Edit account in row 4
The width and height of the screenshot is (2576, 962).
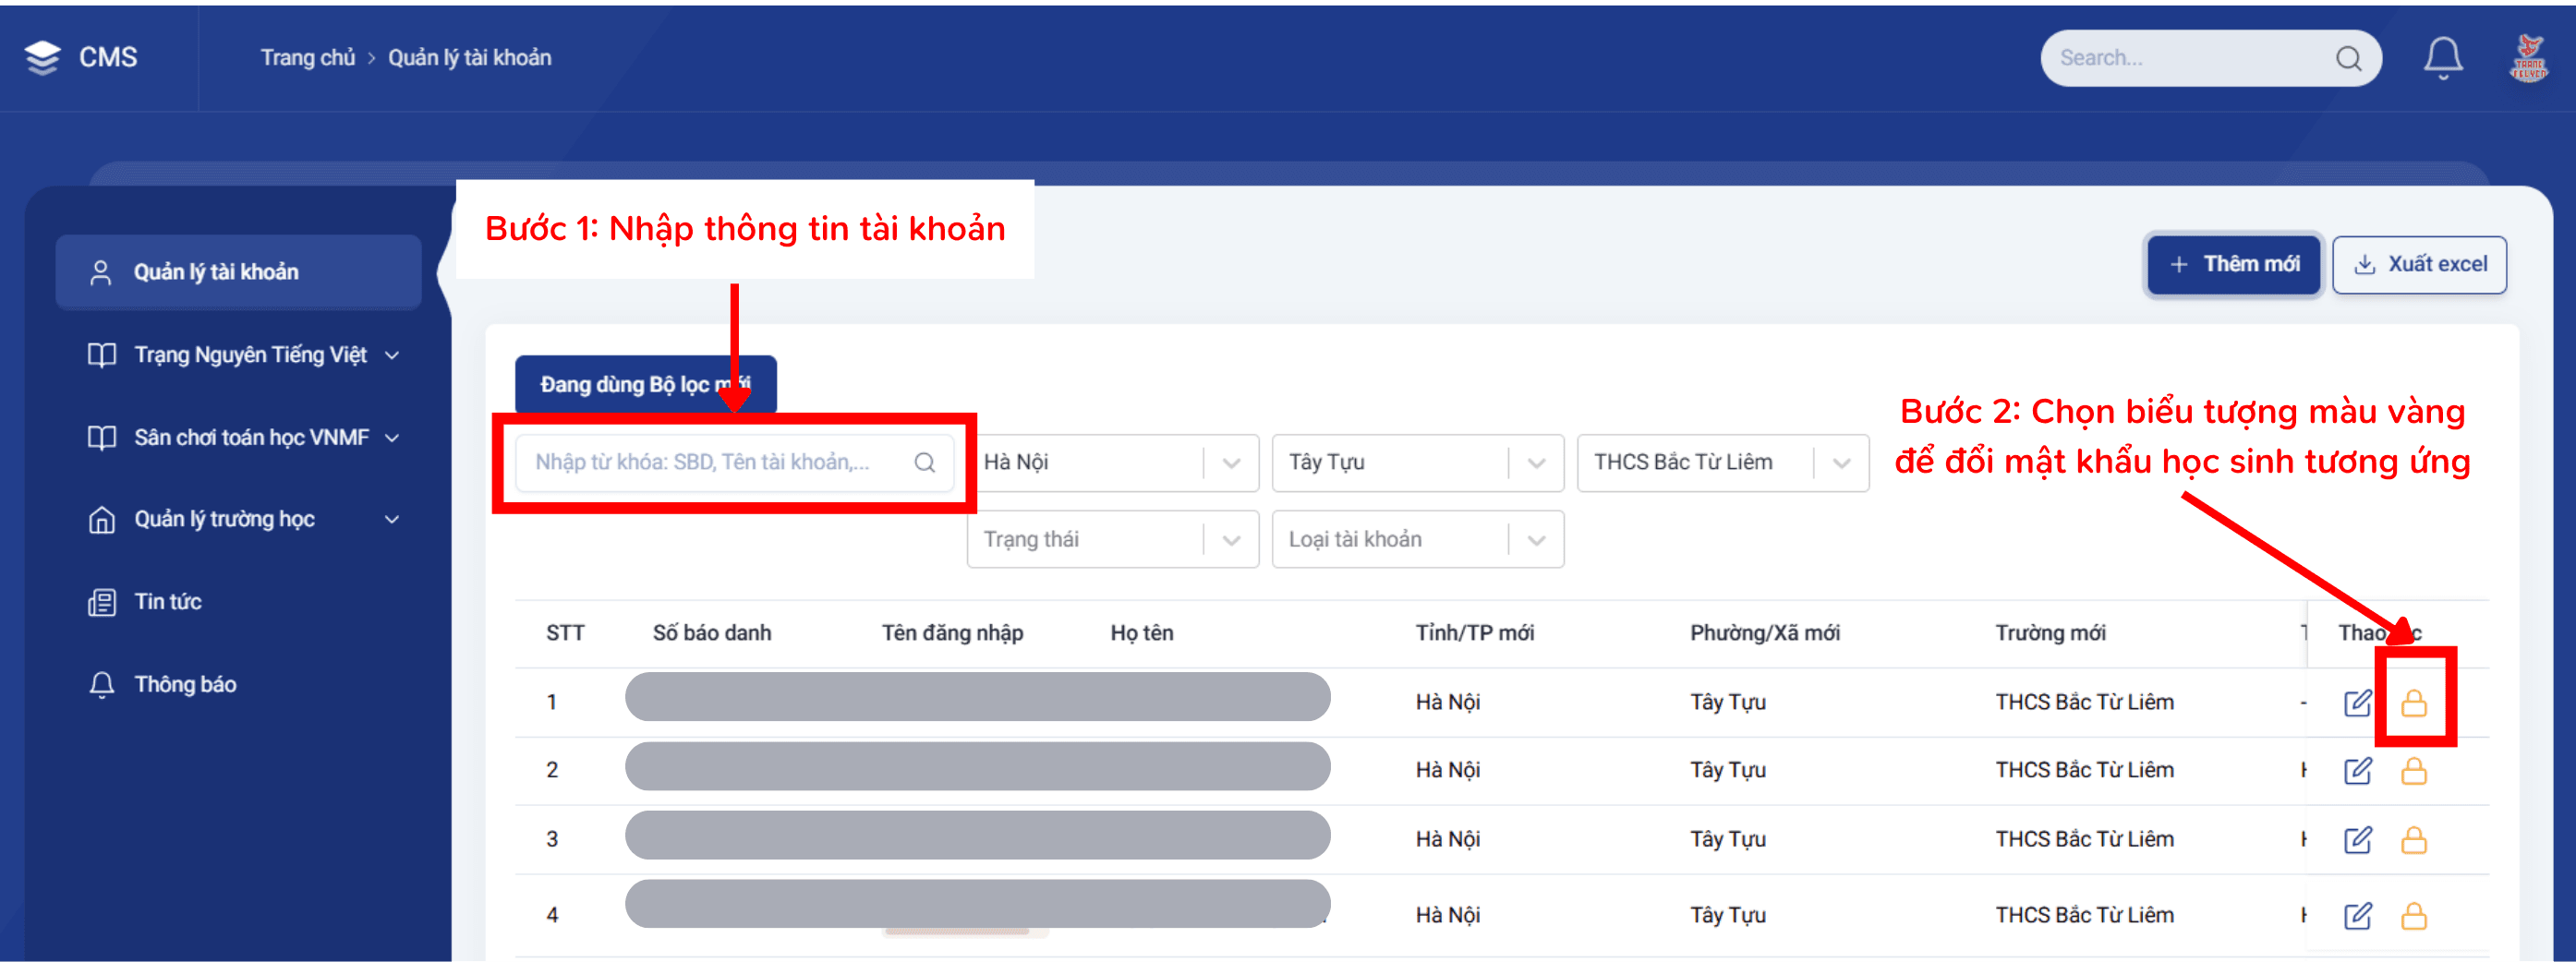[x=2357, y=916]
